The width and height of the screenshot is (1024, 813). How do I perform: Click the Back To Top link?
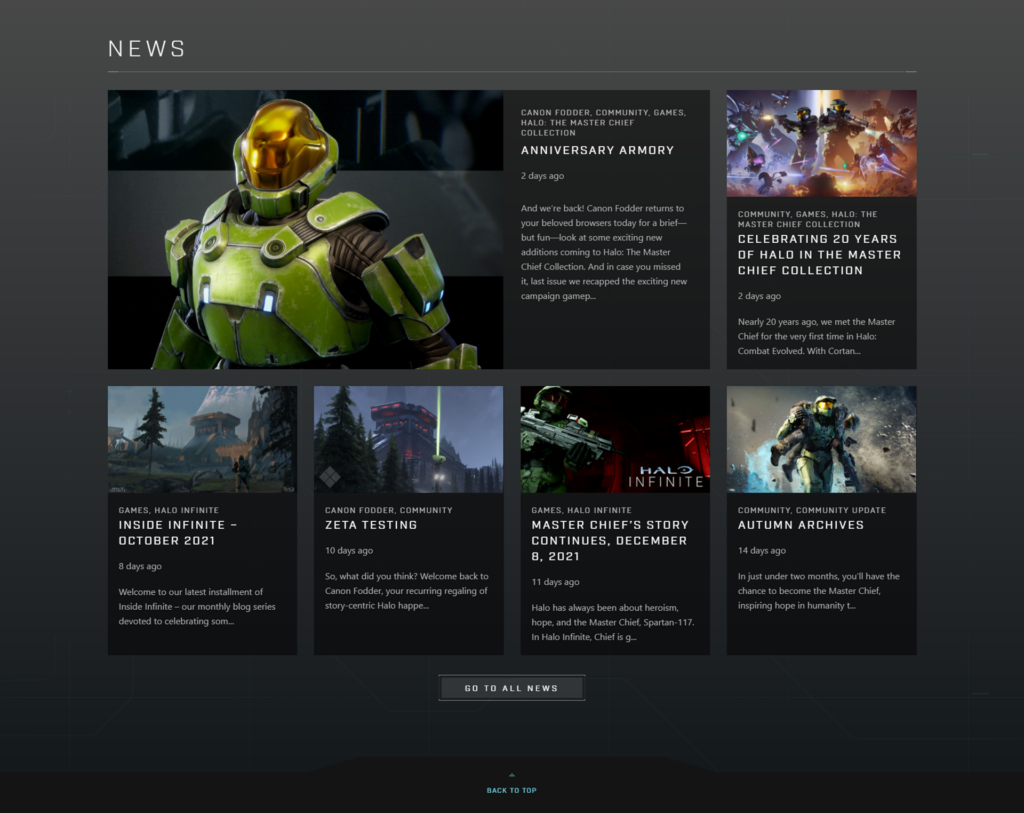511,790
